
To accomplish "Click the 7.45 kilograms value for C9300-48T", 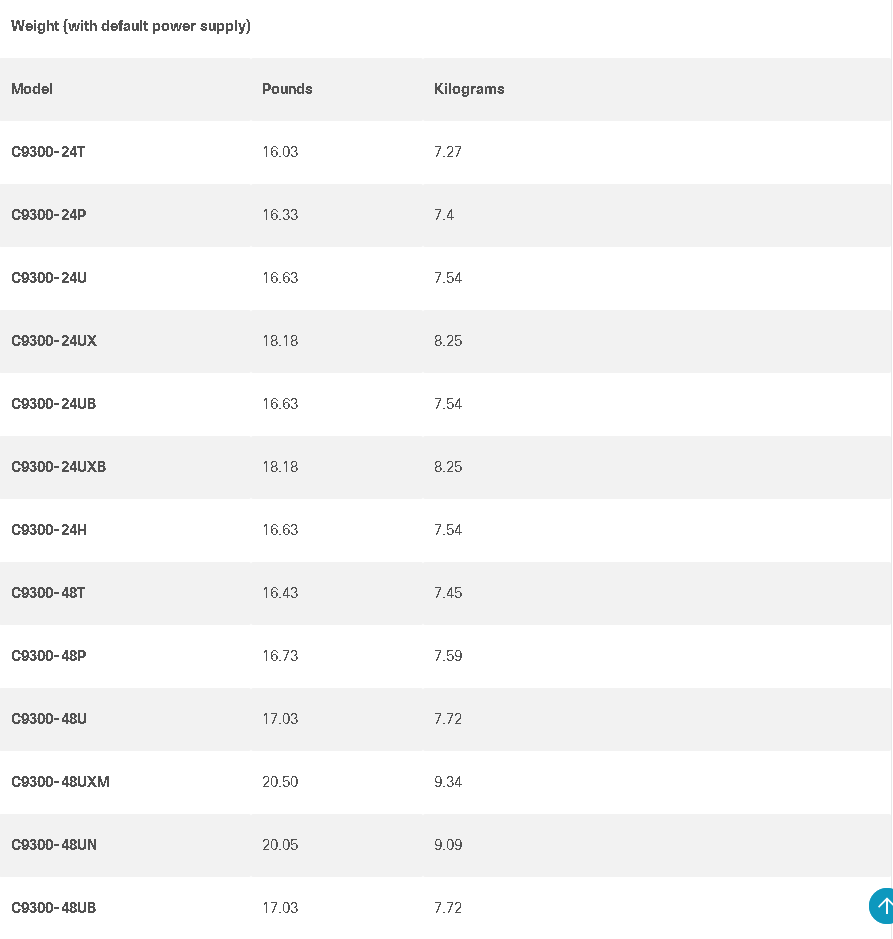I will coord(448,593).
